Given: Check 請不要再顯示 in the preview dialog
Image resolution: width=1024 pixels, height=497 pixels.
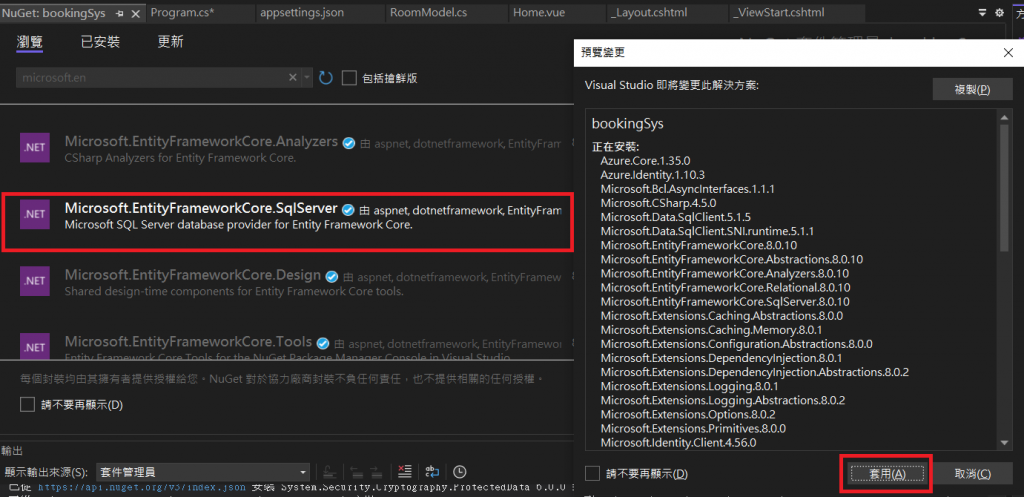Looking at the screenshot, I should [x=592, y=473].
